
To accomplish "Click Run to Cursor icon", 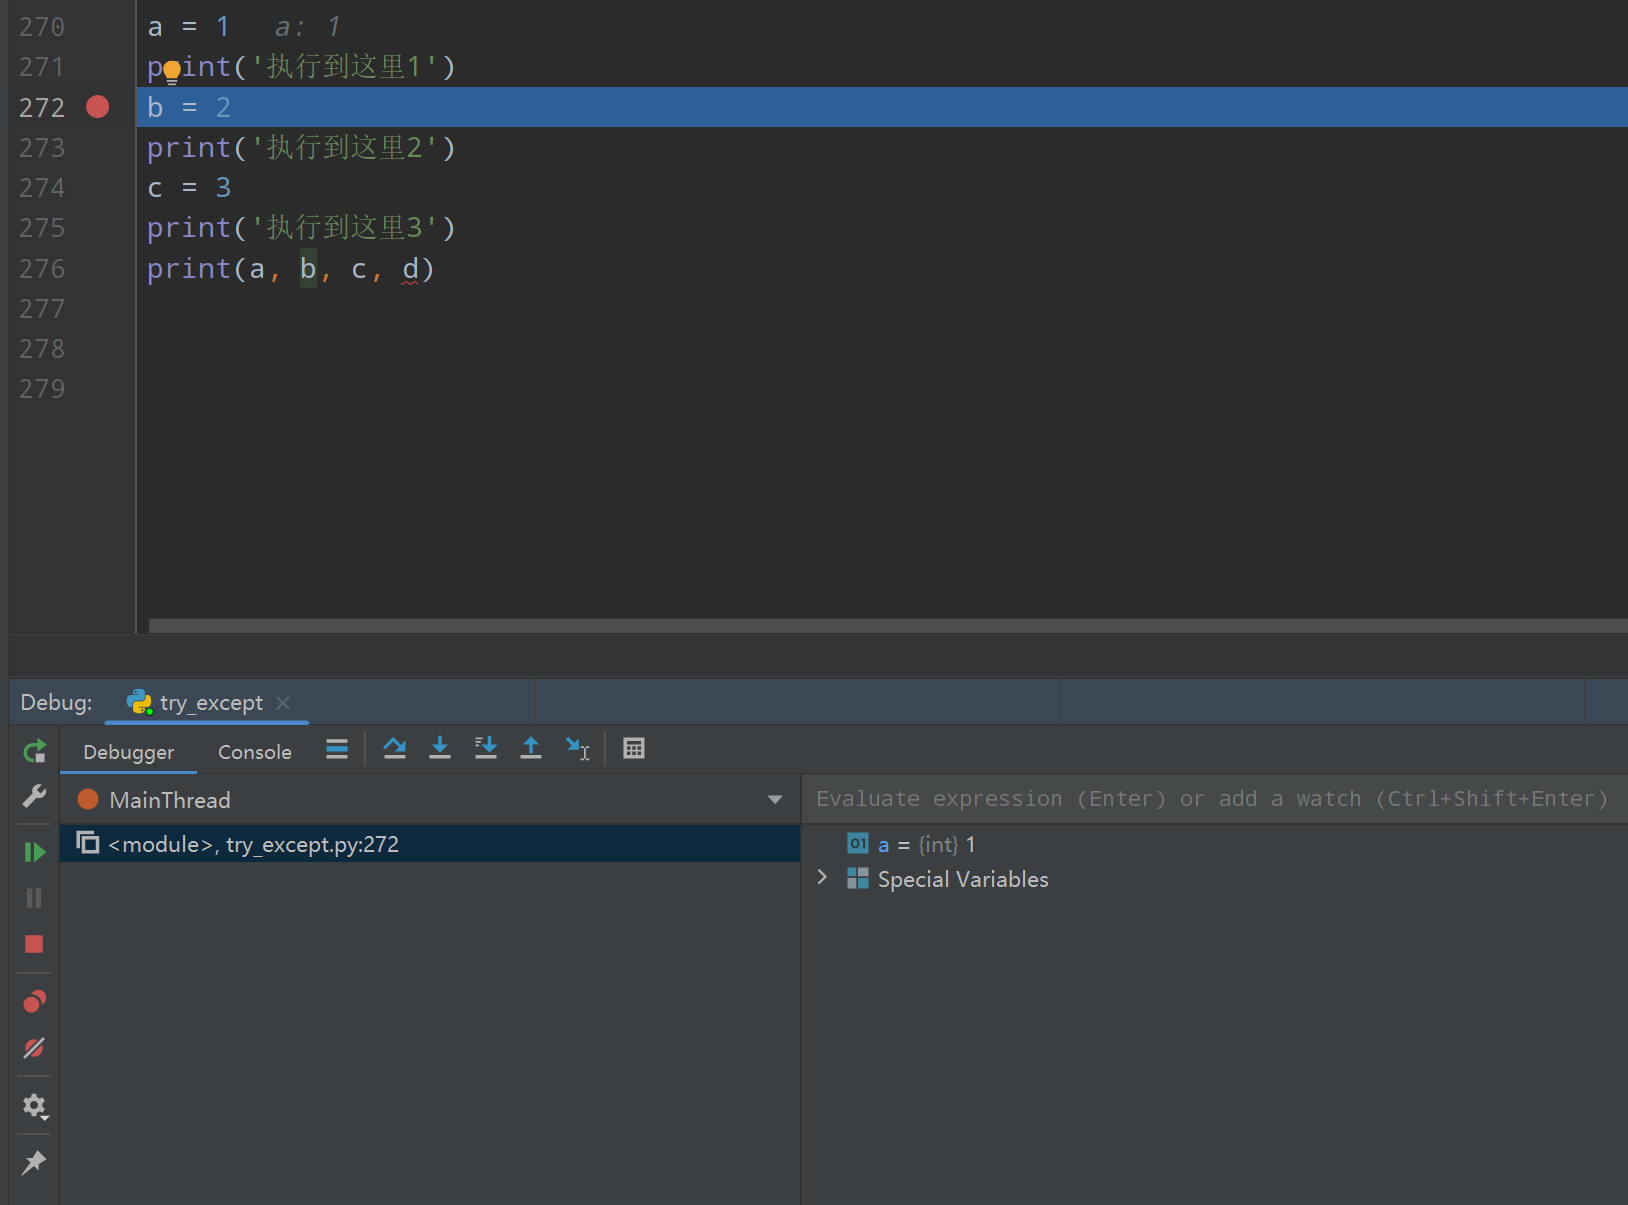I will [577, 748].
